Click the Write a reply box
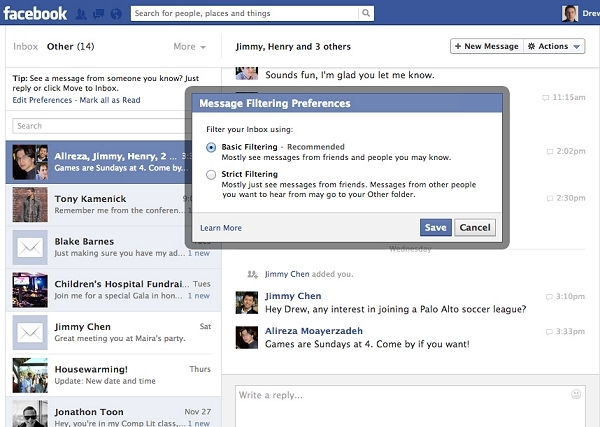600x427 pixels. (x=410, y=406)
